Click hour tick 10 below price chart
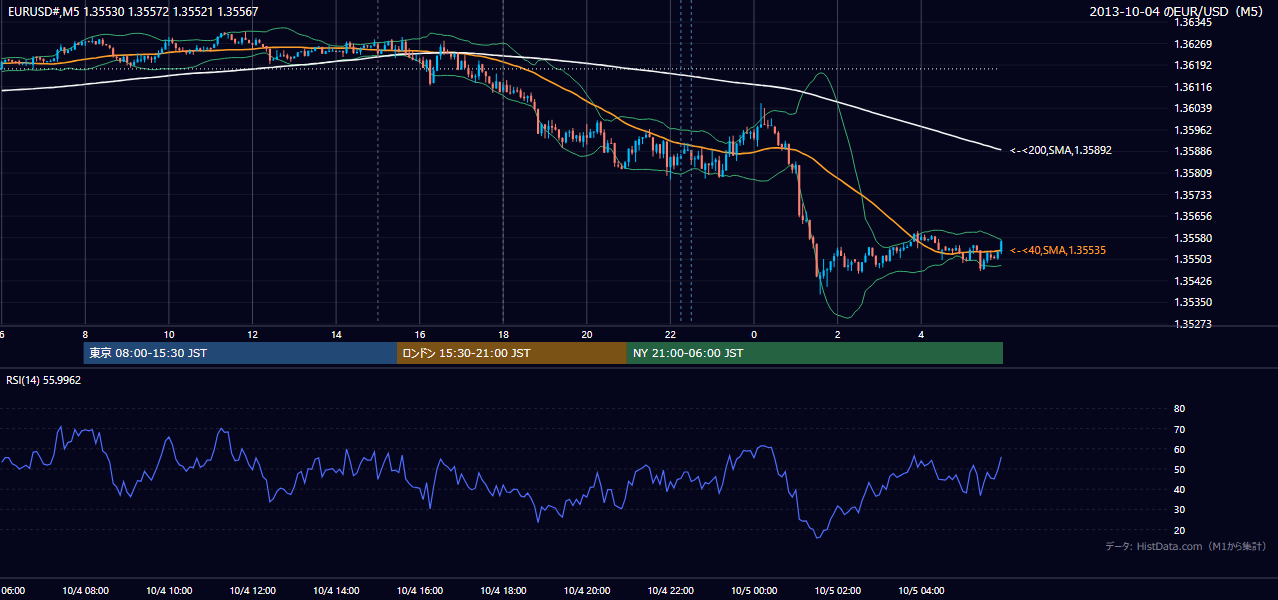 (169, 334)
